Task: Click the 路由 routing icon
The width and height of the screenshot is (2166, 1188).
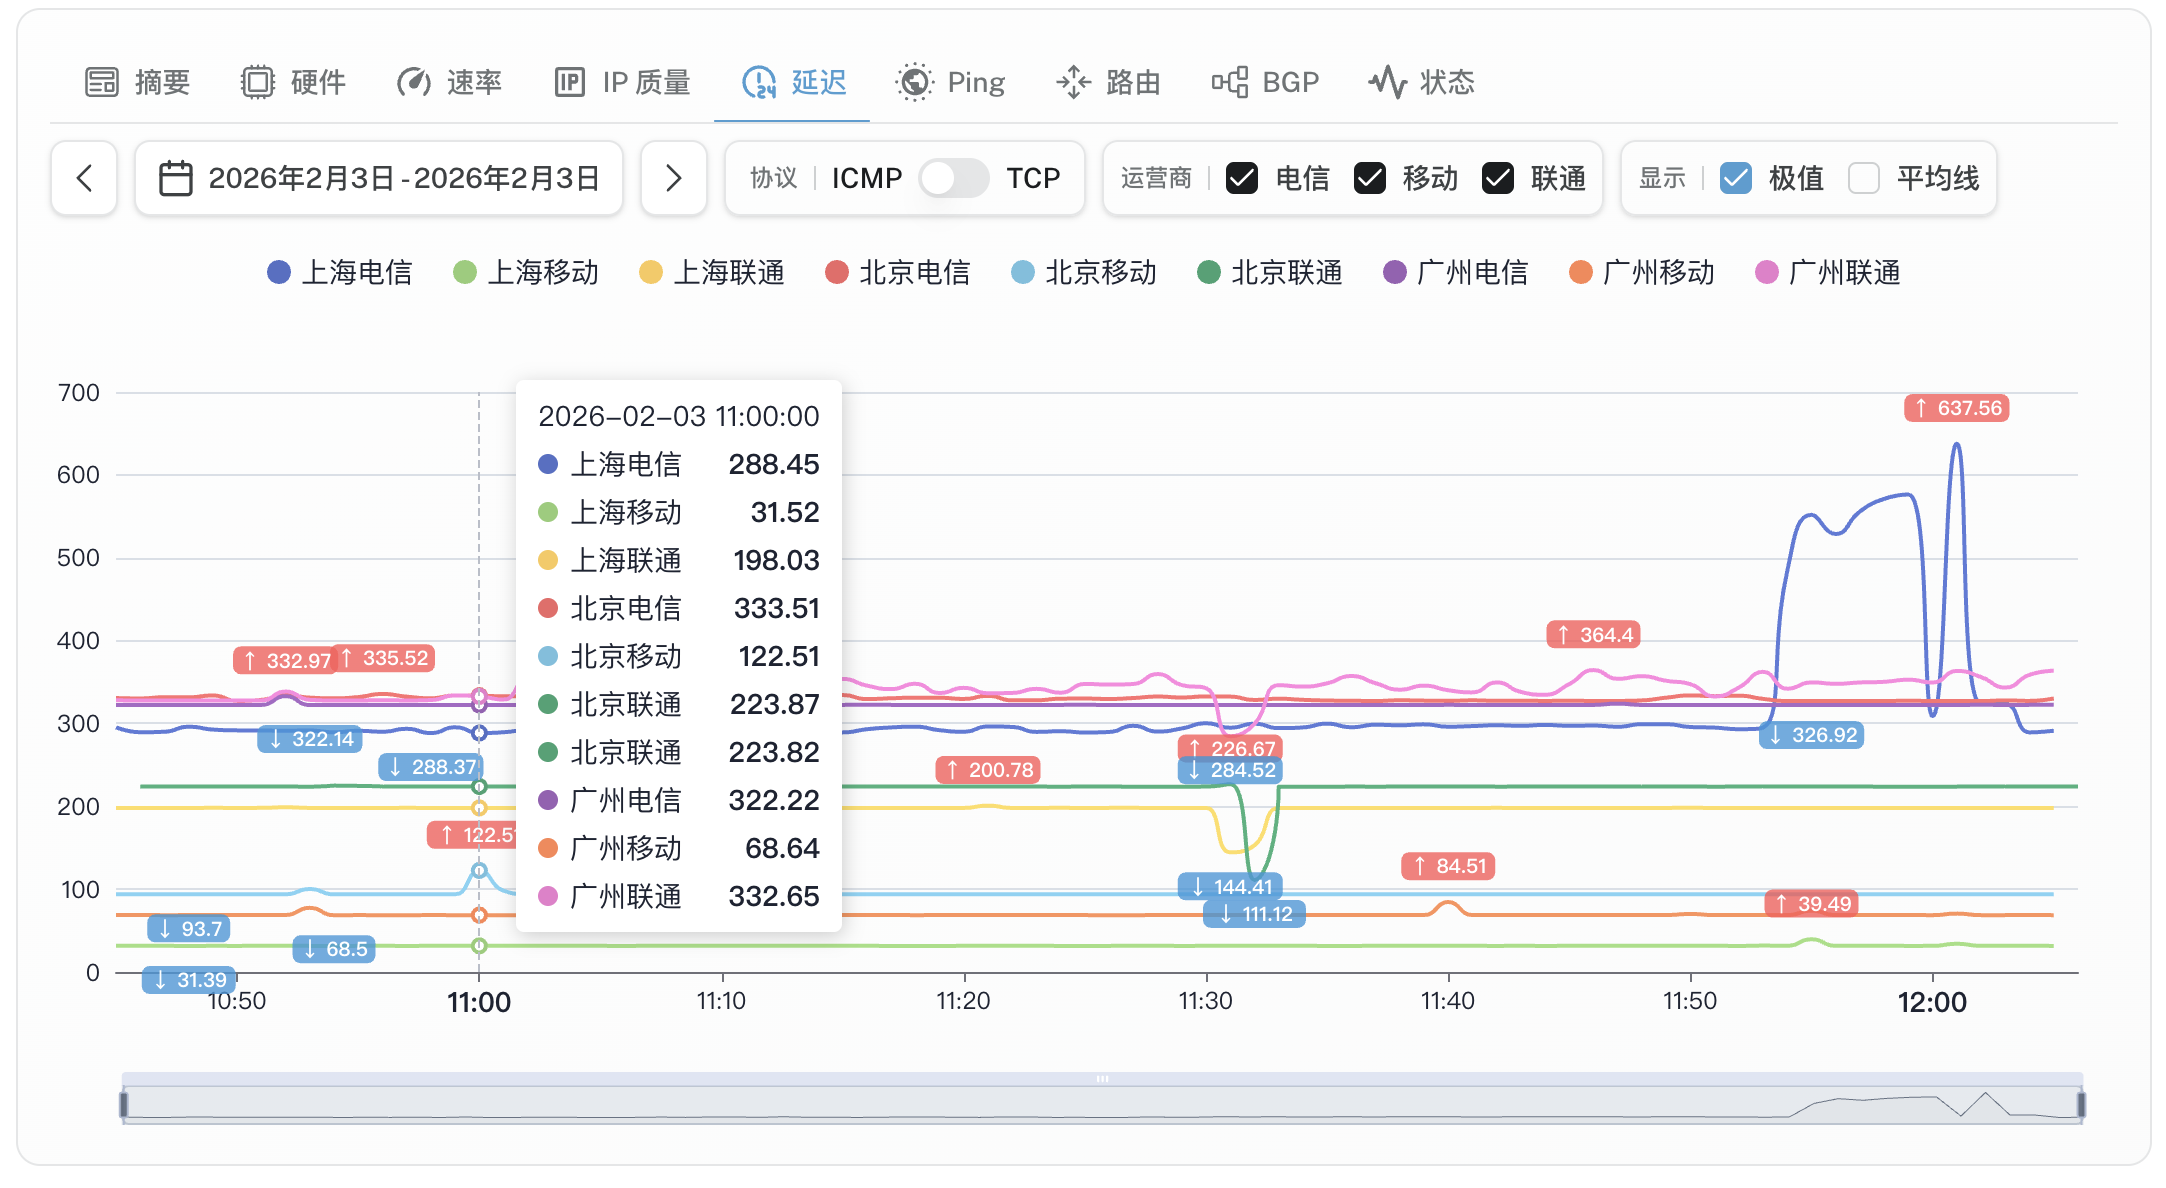Action: (x=1073, y=82)
